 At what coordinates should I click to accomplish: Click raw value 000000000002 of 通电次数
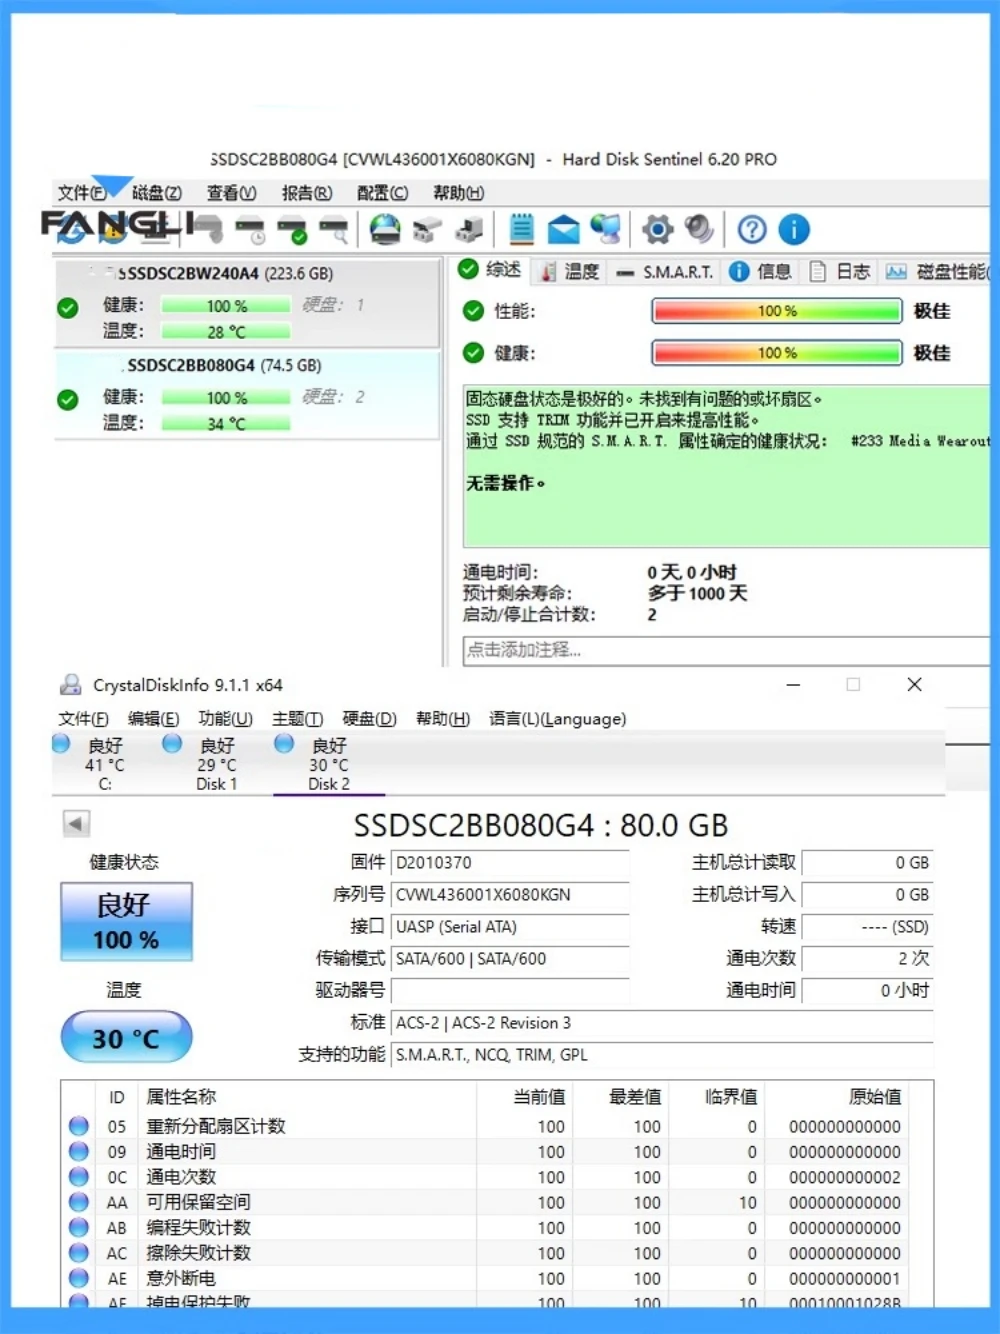click(844, 1177)
